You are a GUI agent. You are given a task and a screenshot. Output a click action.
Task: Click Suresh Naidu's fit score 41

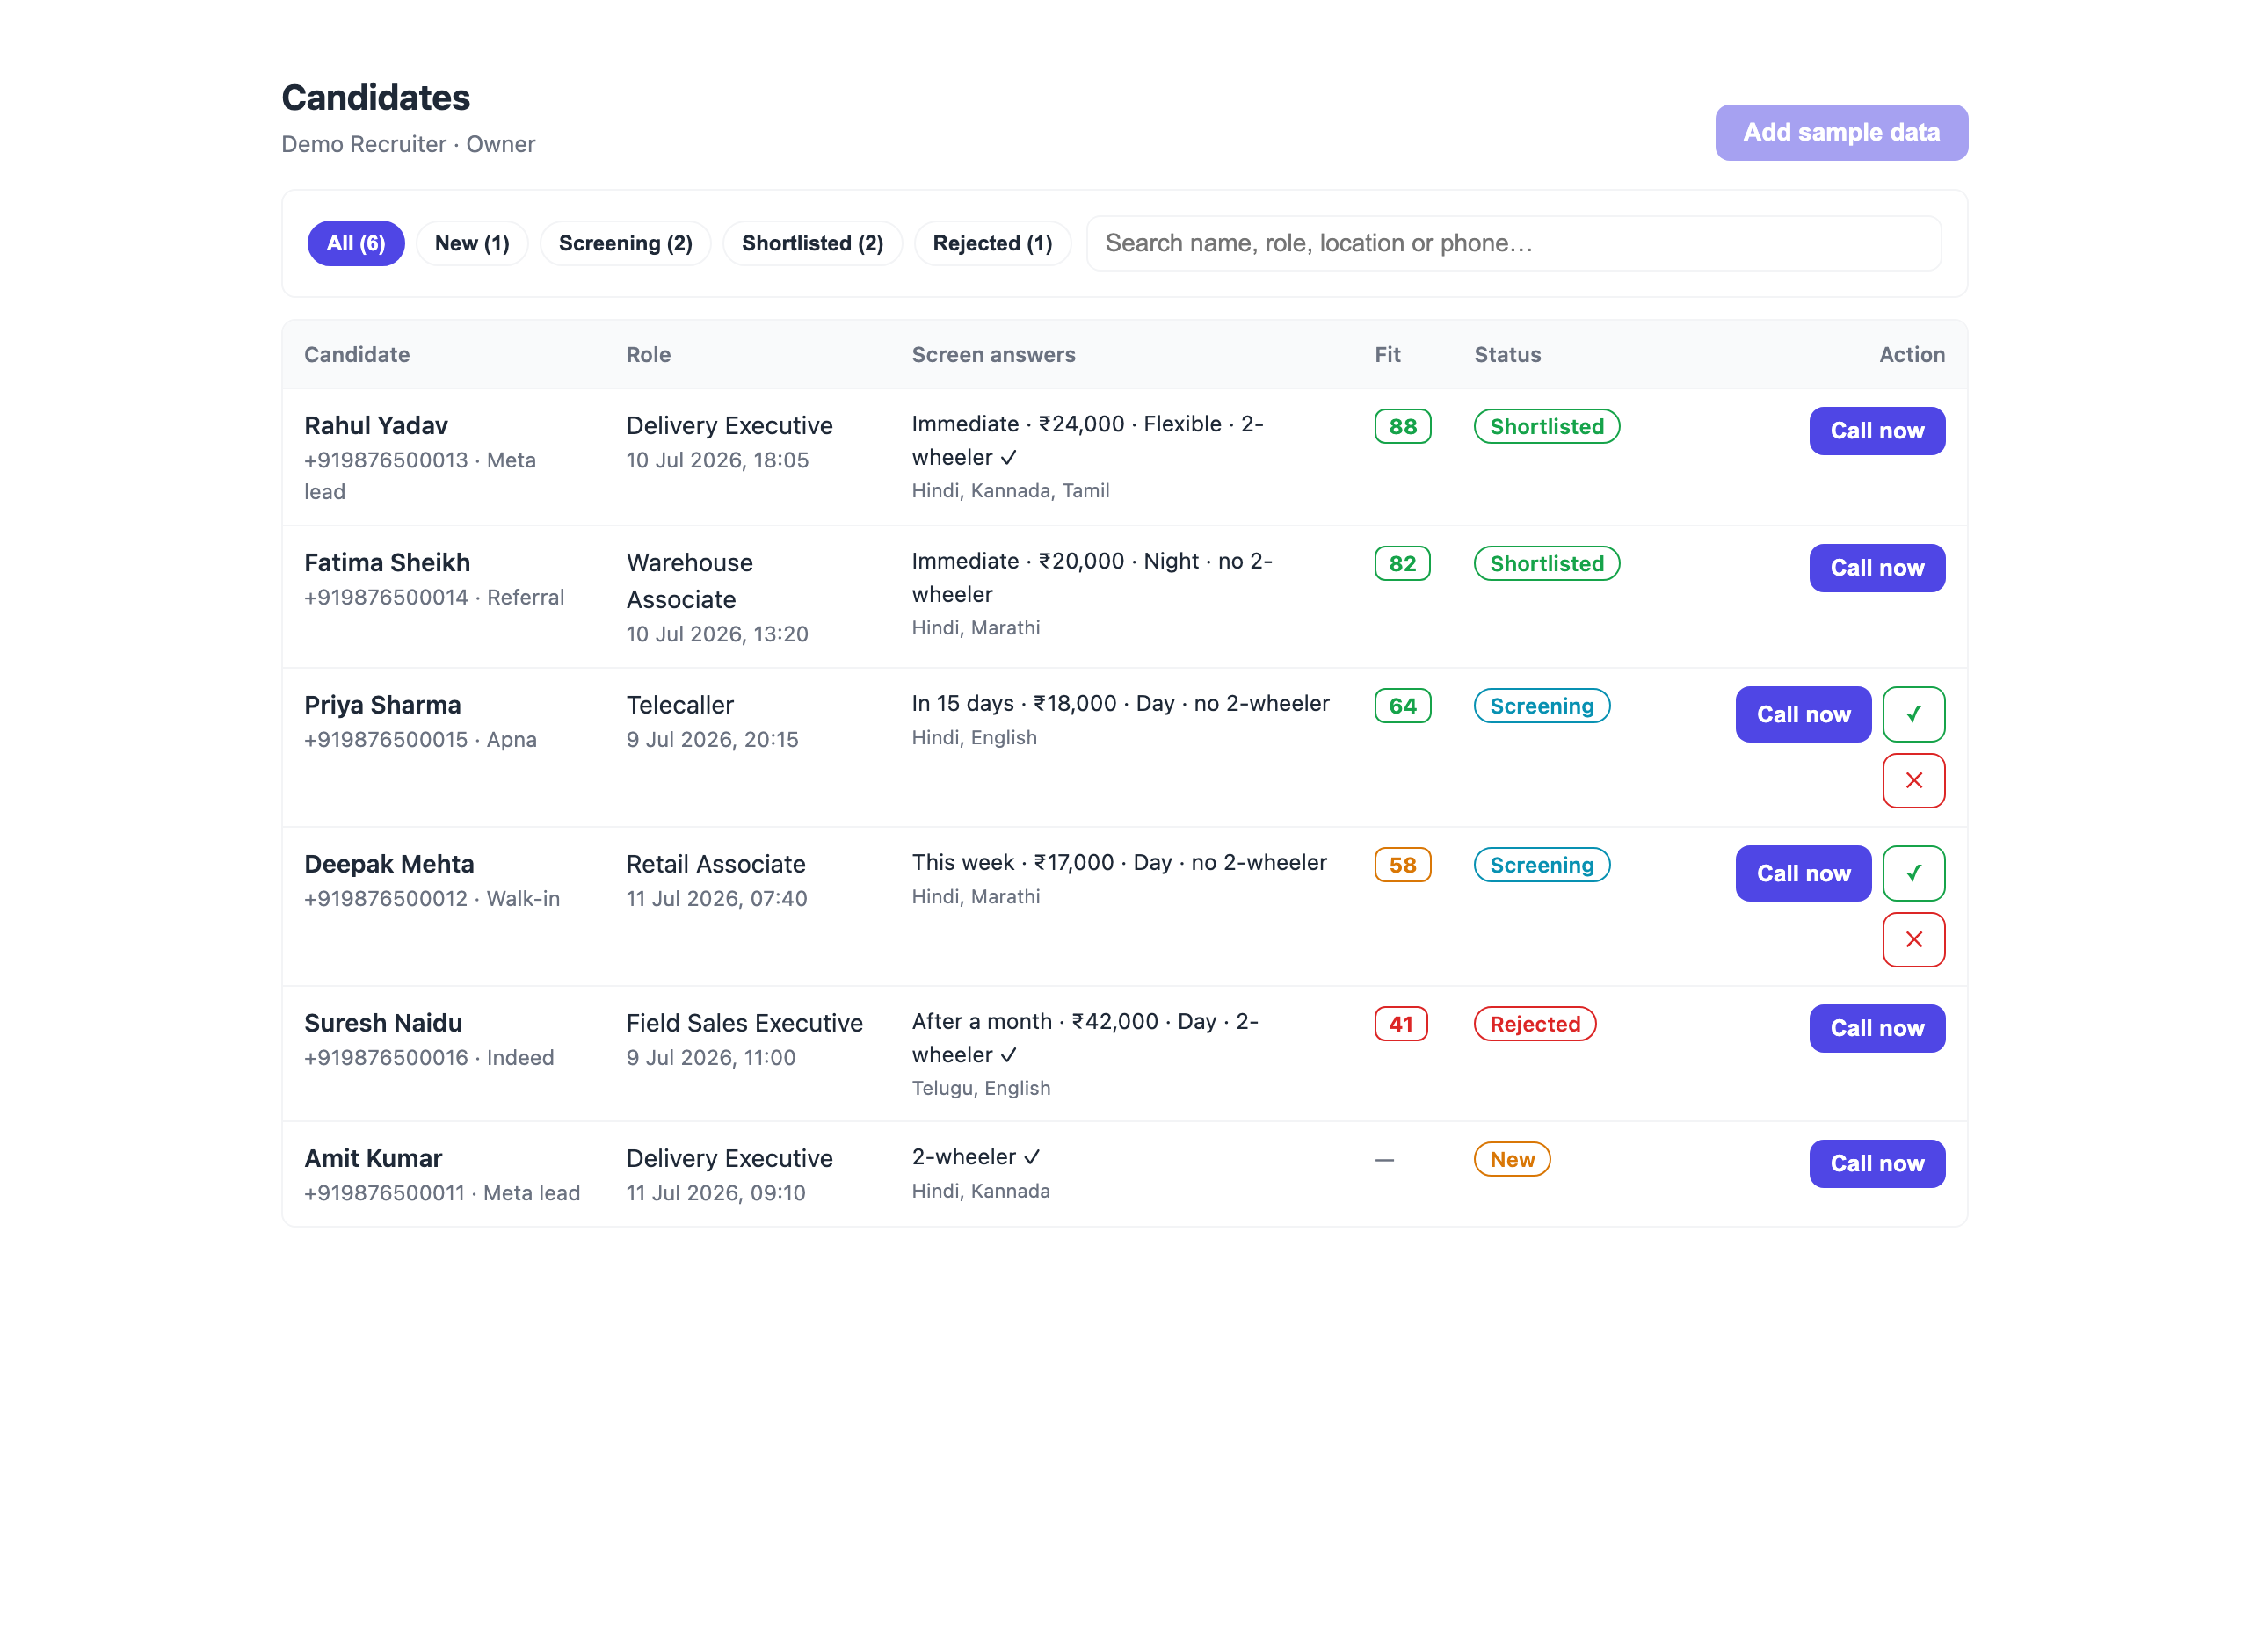[x=1400, y=1023]
